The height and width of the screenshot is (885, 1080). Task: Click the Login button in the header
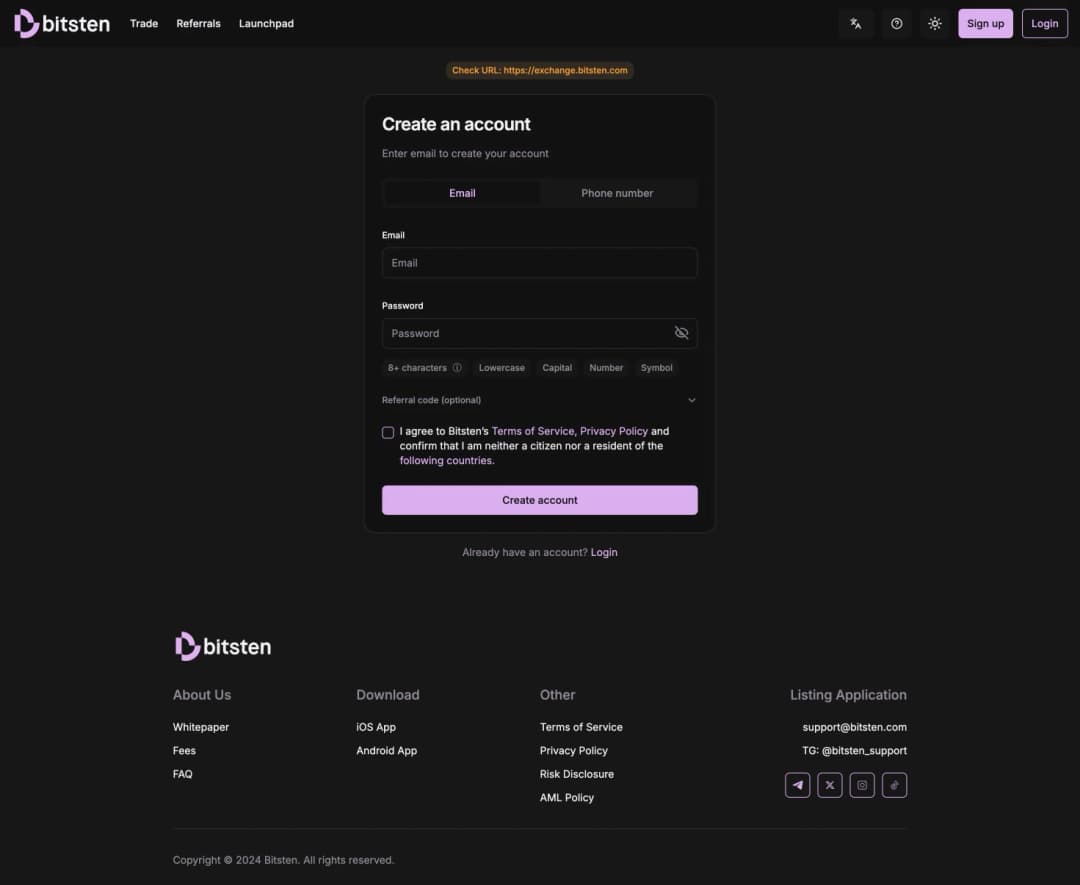pyautogui.click(x=1045, y=23)
